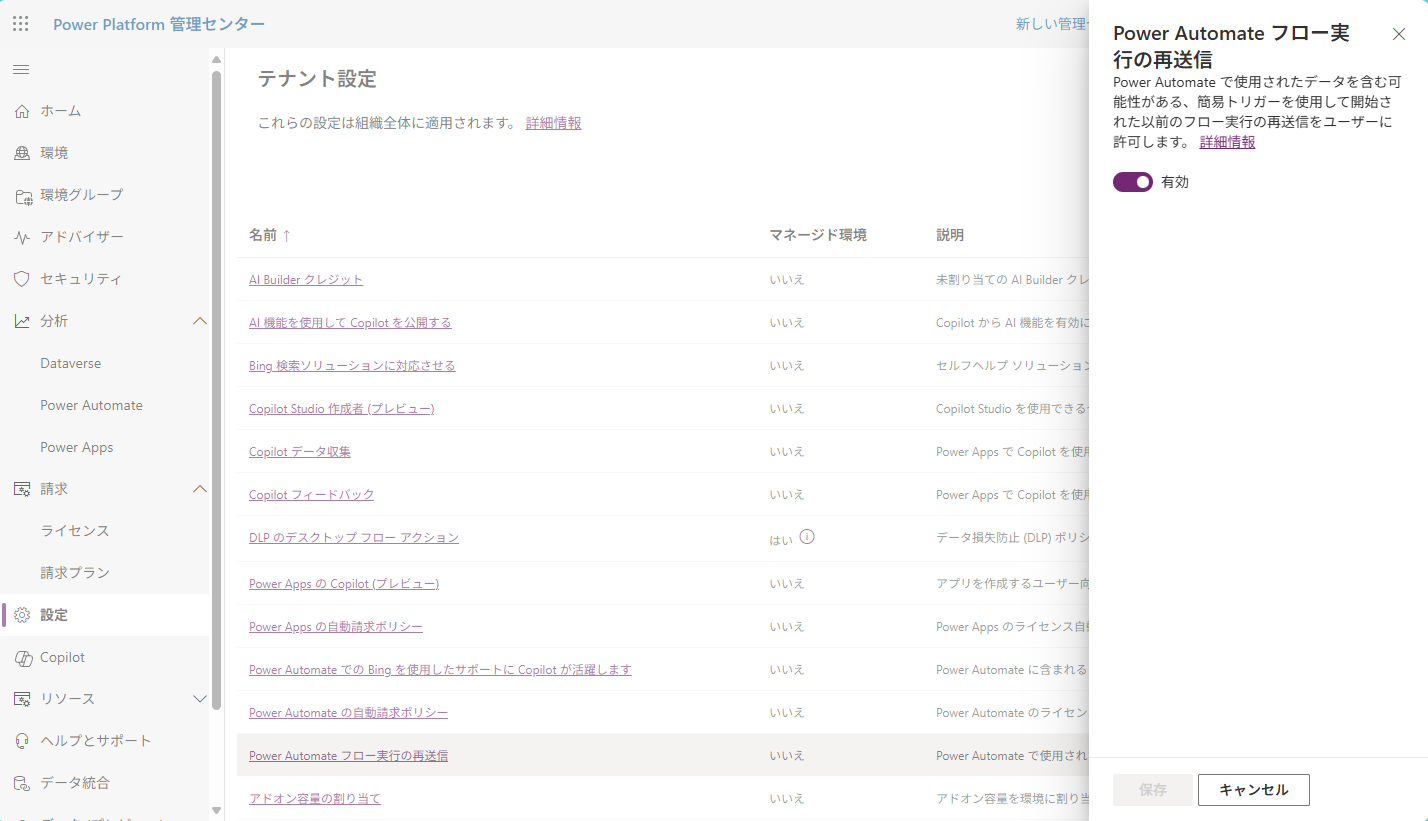Open the app launcher waffle icon

pos(20,24)
